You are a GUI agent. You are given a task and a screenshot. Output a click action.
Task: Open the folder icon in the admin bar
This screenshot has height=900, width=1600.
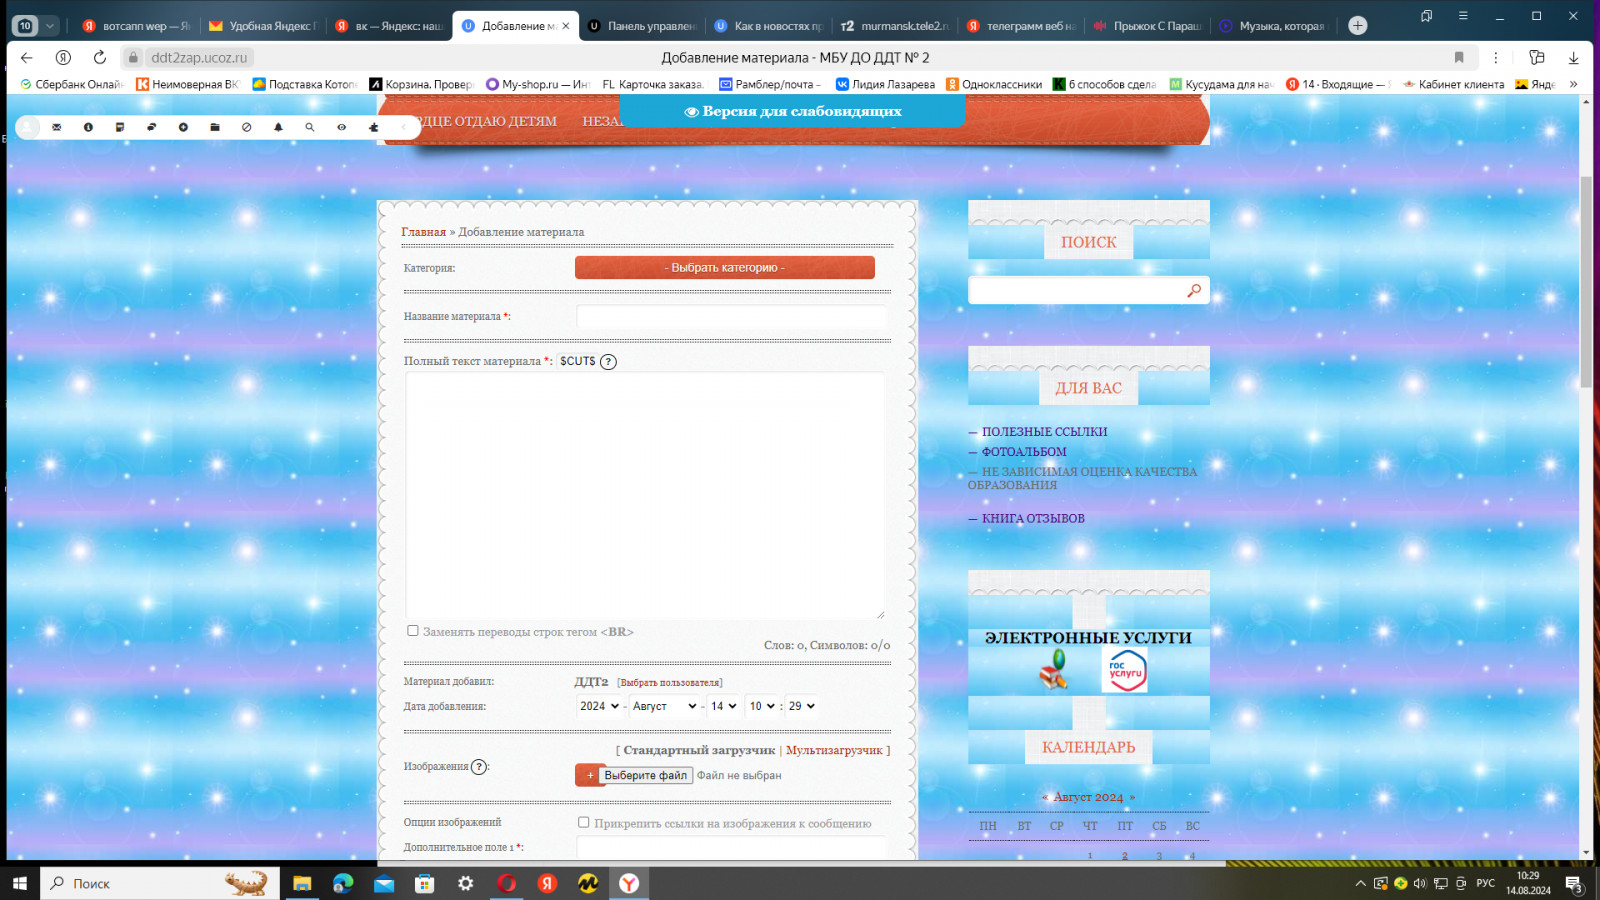tap(215, 127)
